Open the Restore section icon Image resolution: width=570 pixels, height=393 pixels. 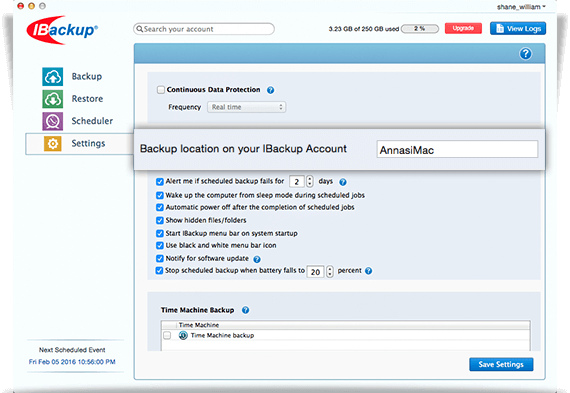[x=53, y=99]
